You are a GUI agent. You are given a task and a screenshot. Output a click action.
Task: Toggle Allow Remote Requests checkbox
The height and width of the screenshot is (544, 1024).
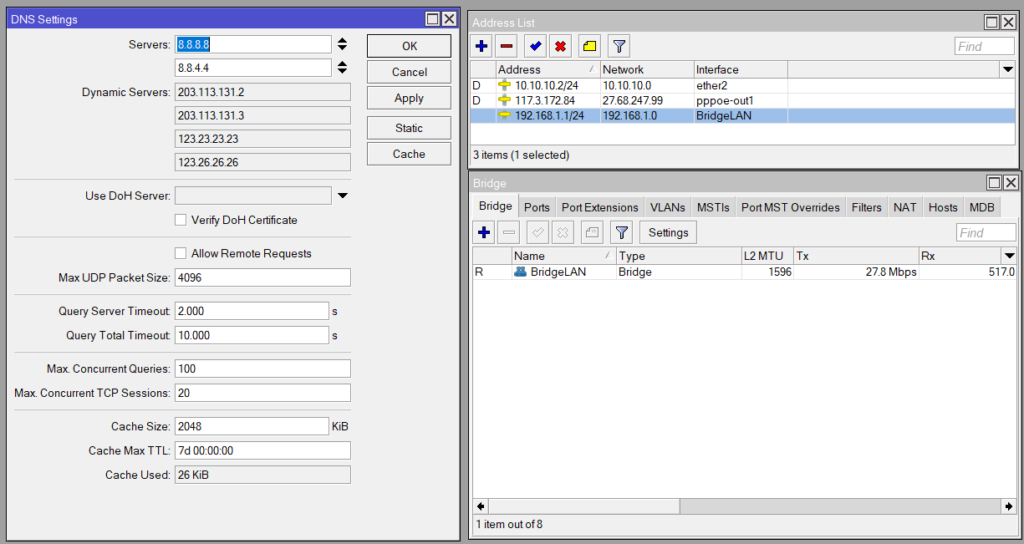tap(181, 254)
